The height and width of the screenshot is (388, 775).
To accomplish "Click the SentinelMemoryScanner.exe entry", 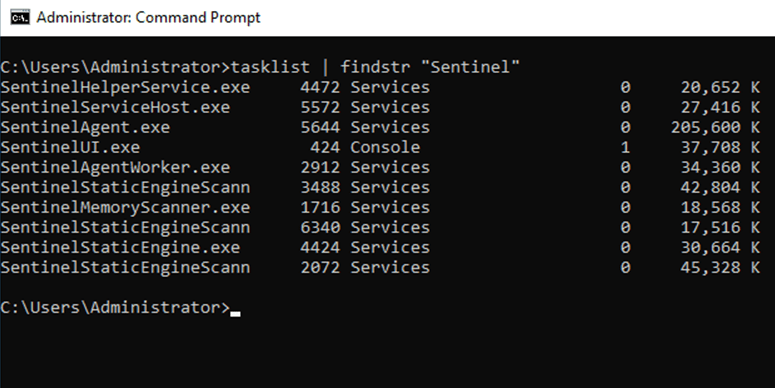I will 125,208.
